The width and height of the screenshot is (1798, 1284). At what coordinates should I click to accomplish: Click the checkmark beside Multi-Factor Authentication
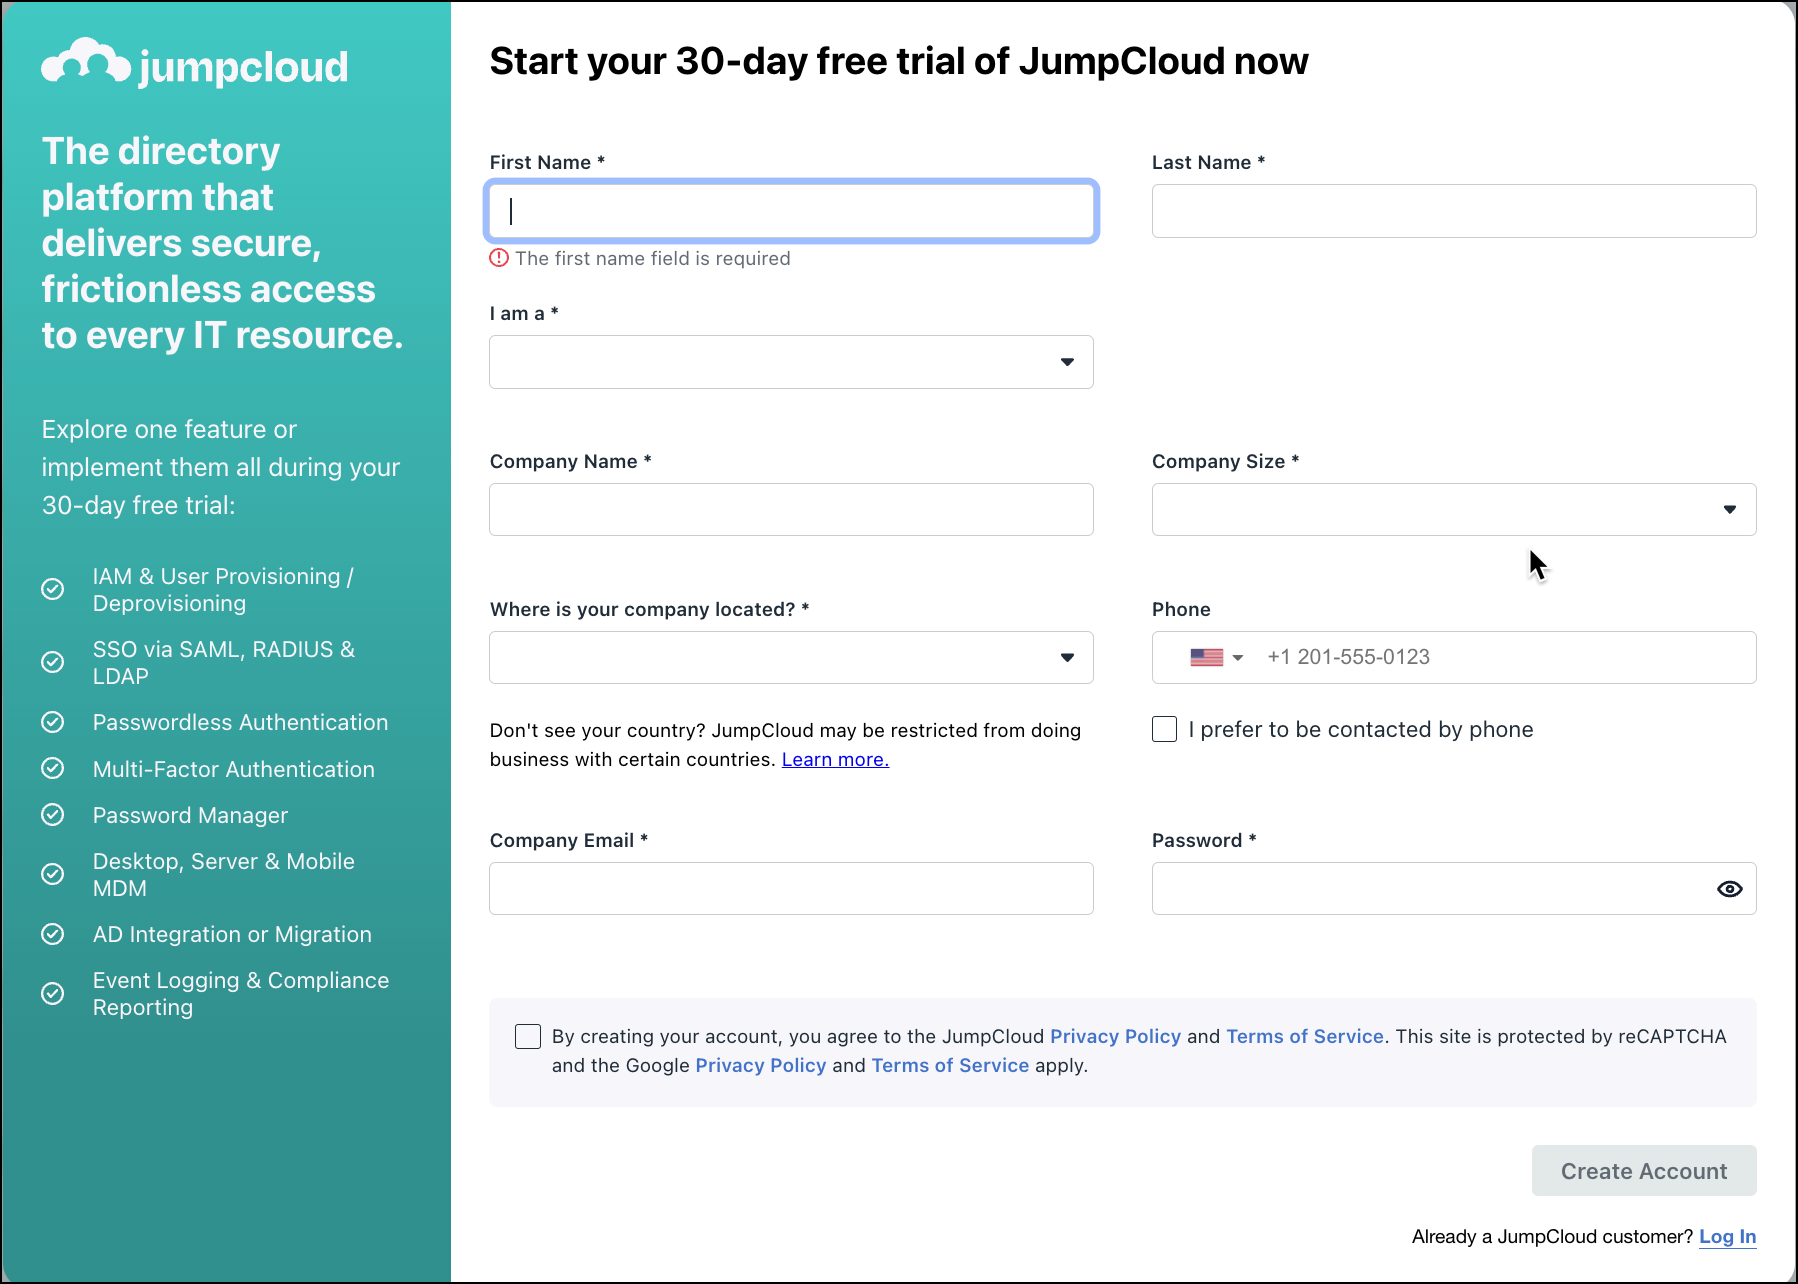(52, 768)
